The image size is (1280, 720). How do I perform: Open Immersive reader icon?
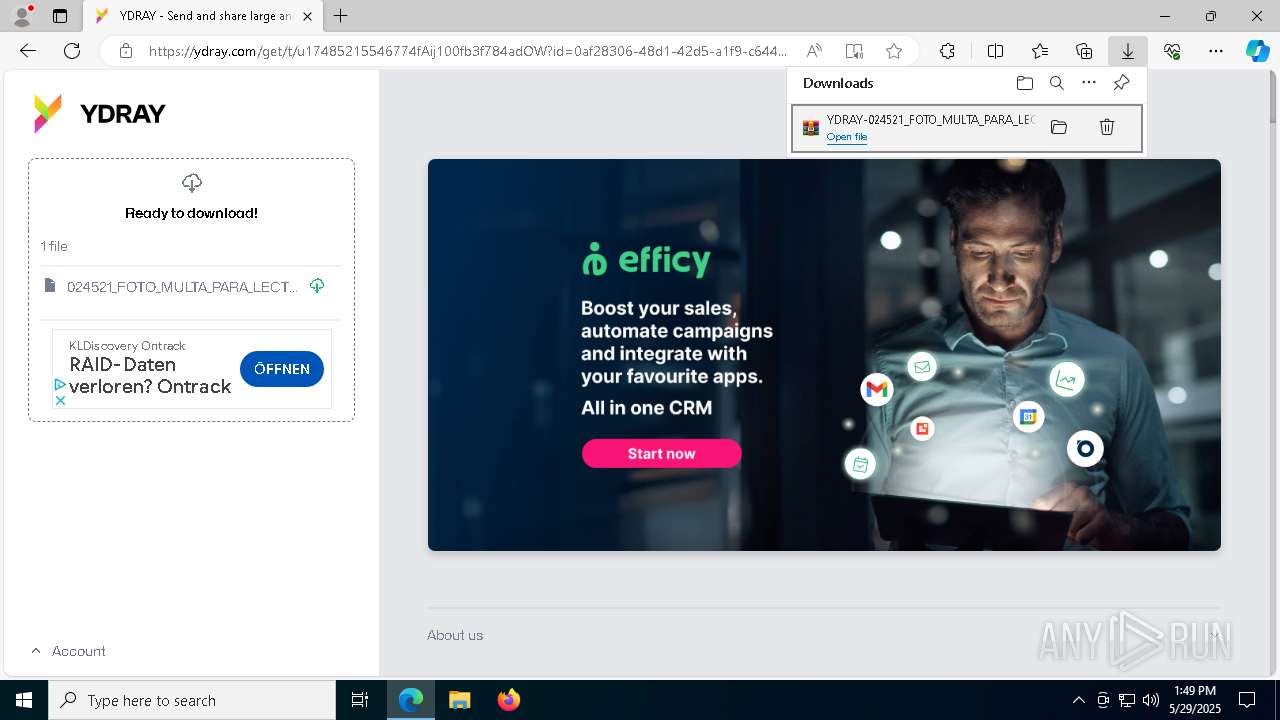click(854, 51)
